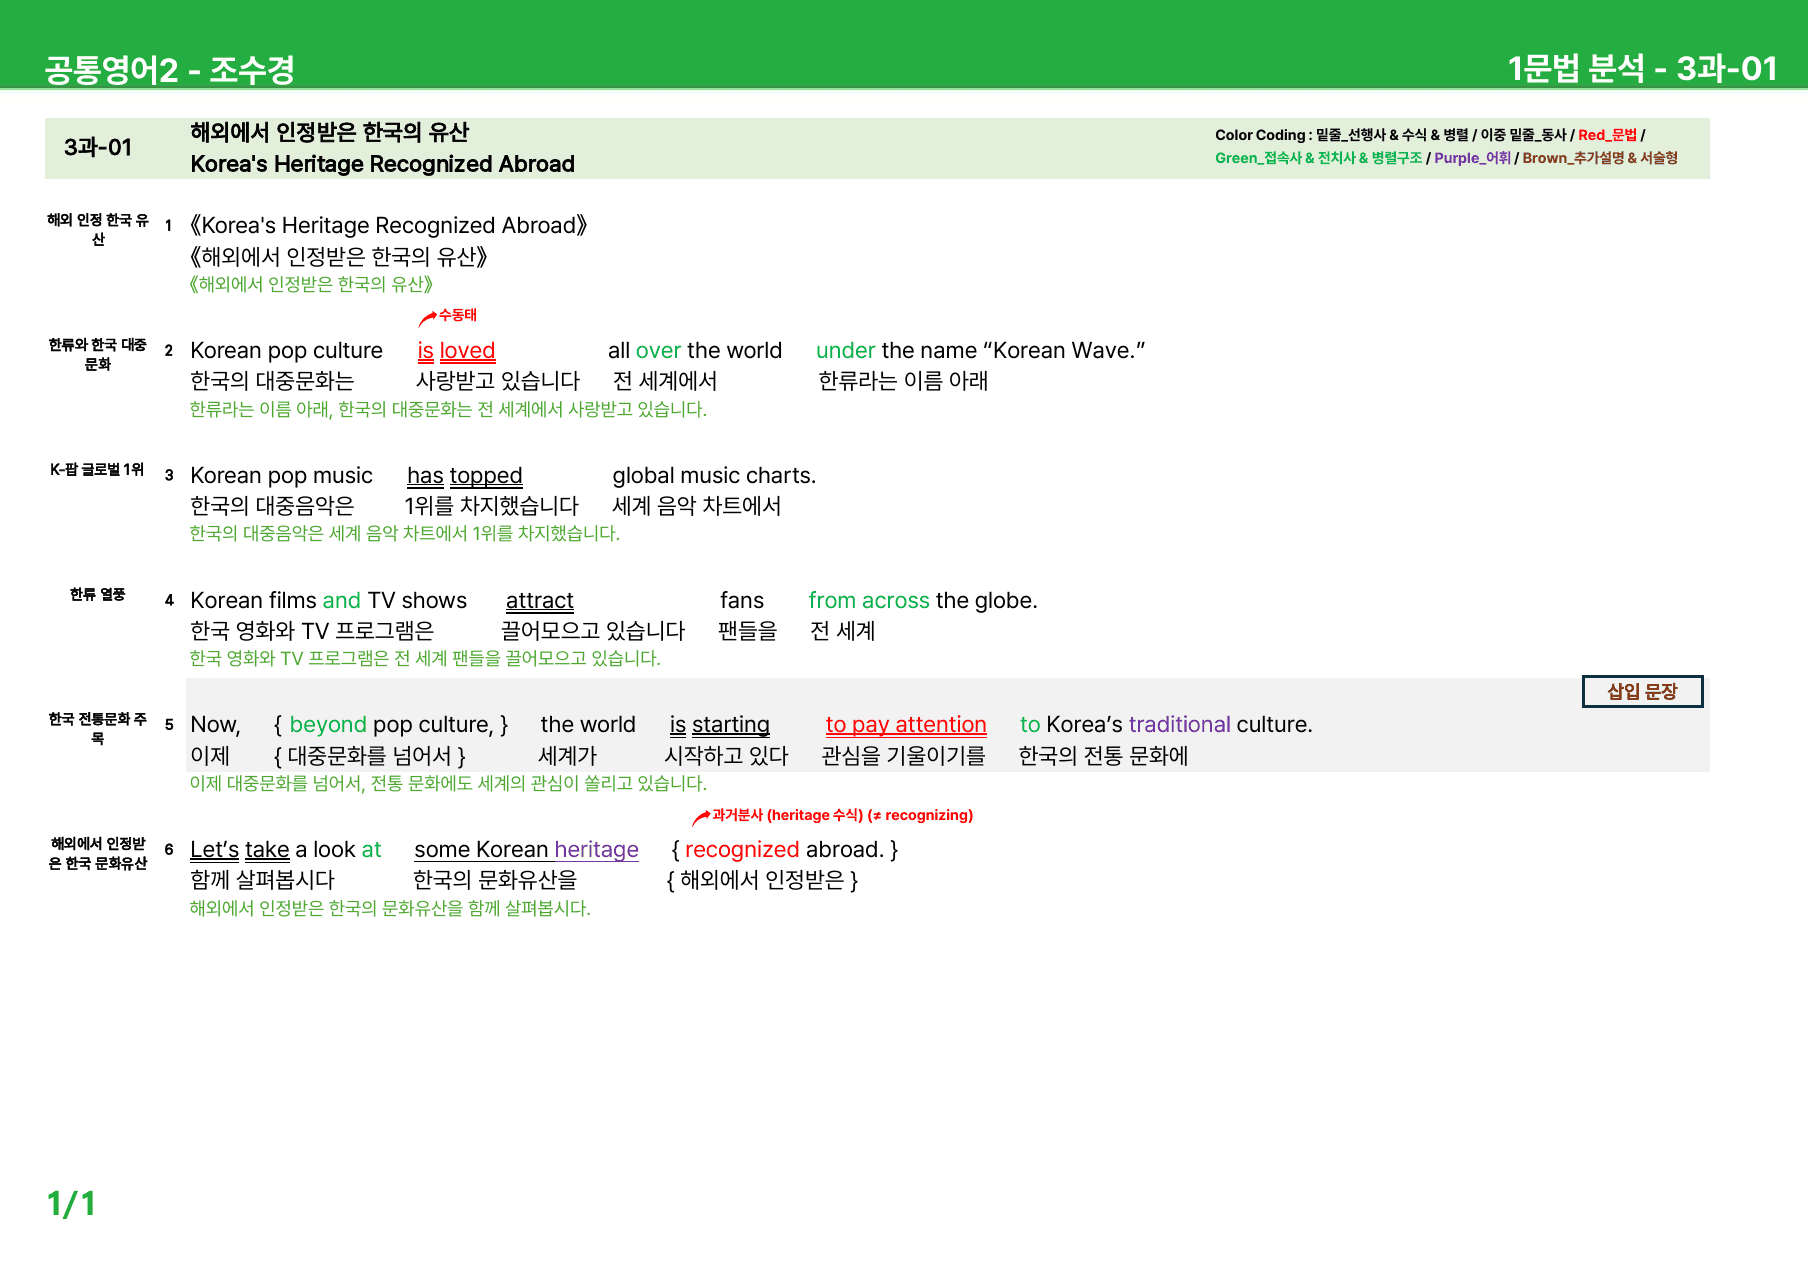Click the phrase Korean pop music

(x=281, y=476)
